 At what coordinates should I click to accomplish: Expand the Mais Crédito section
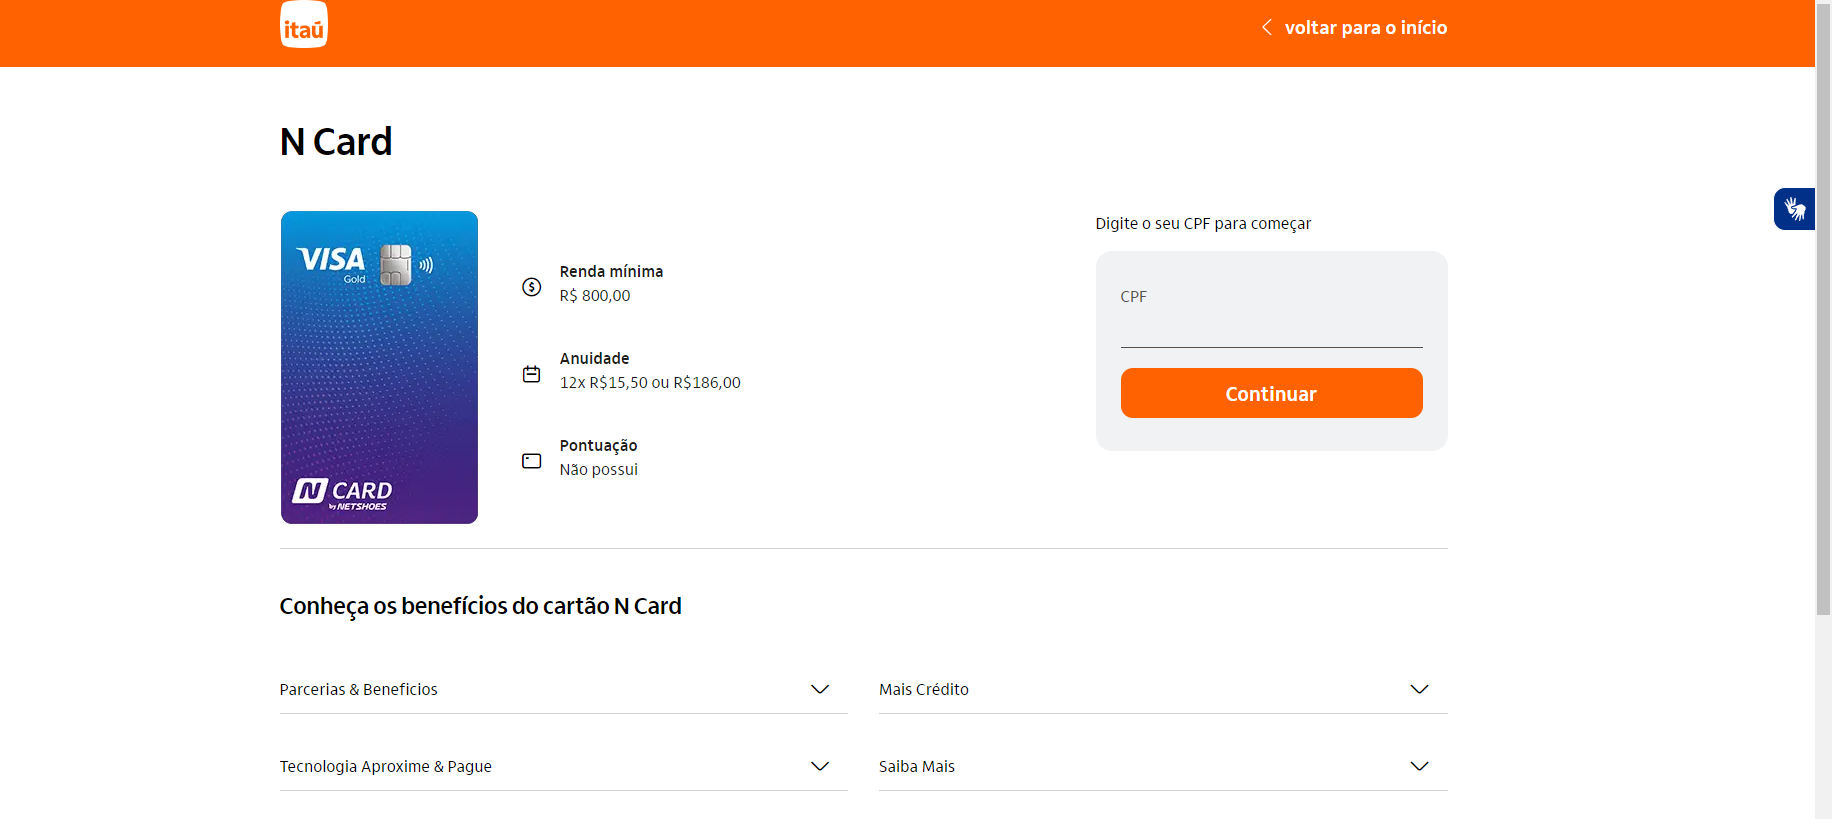click(924, 689)
